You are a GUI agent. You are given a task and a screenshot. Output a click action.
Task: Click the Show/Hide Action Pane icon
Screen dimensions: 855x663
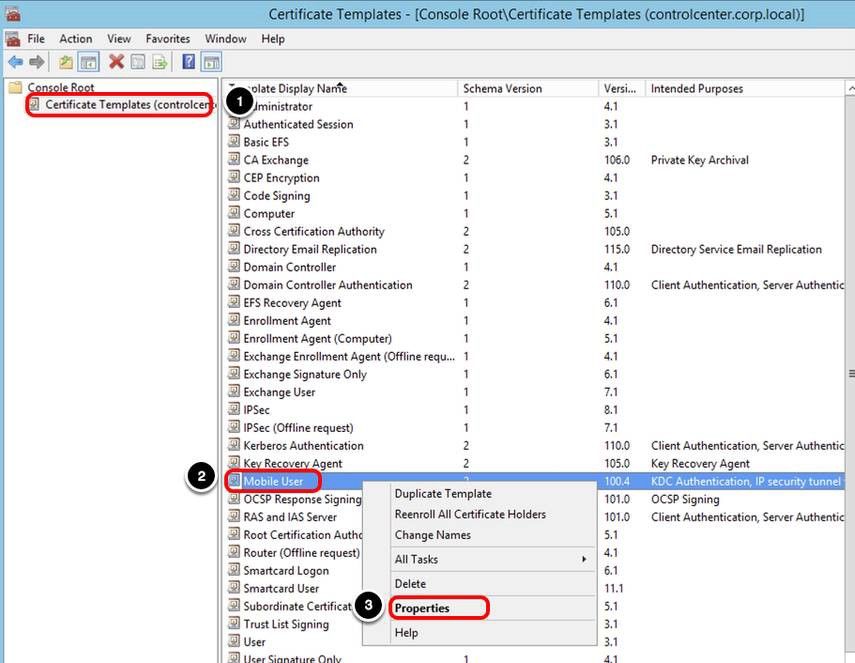212,61
